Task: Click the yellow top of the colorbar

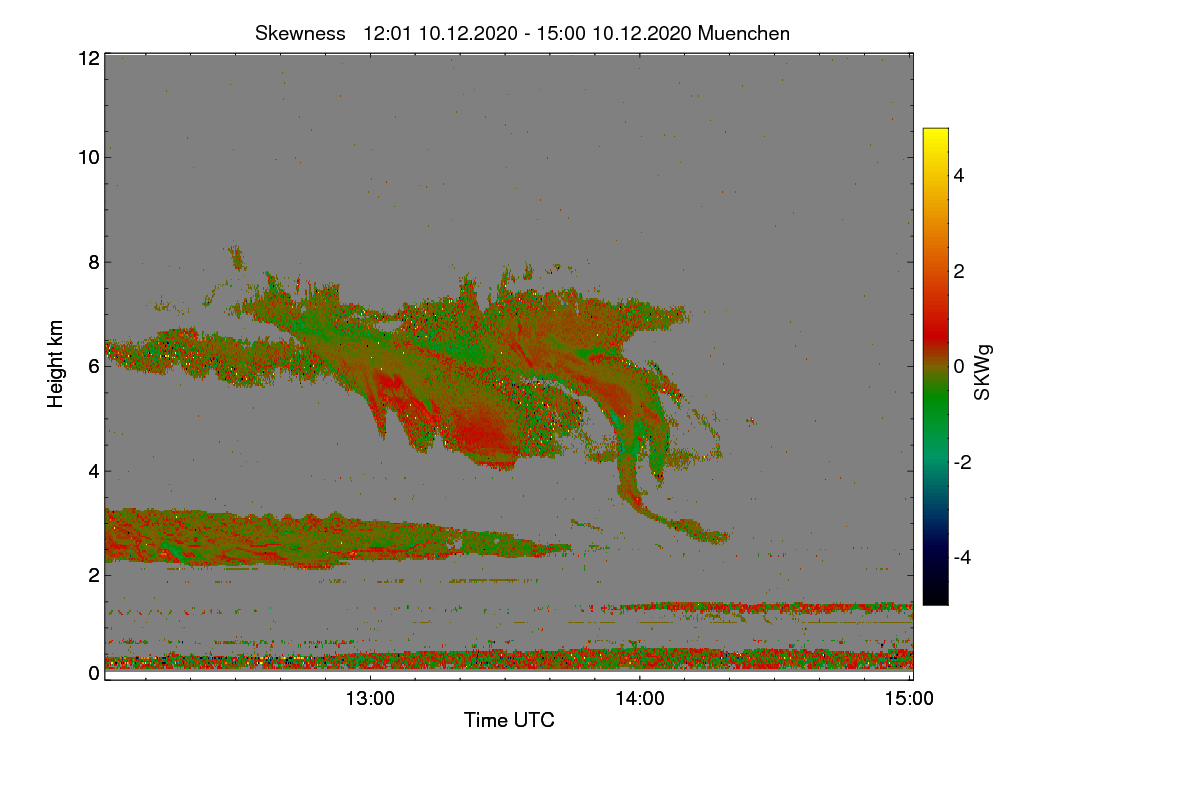Action: (935, 134)
